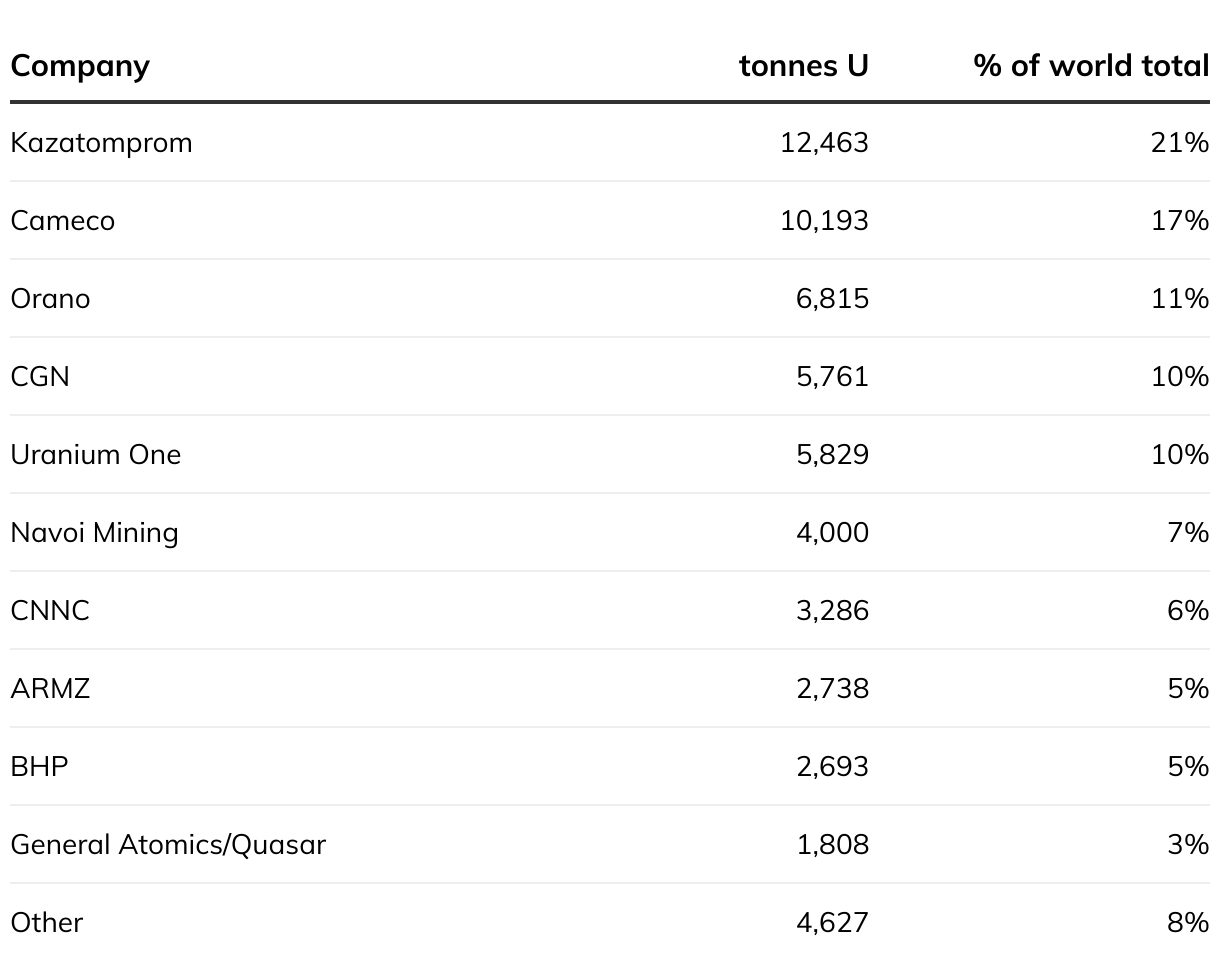Select the CNNC company name

[50, 611]
